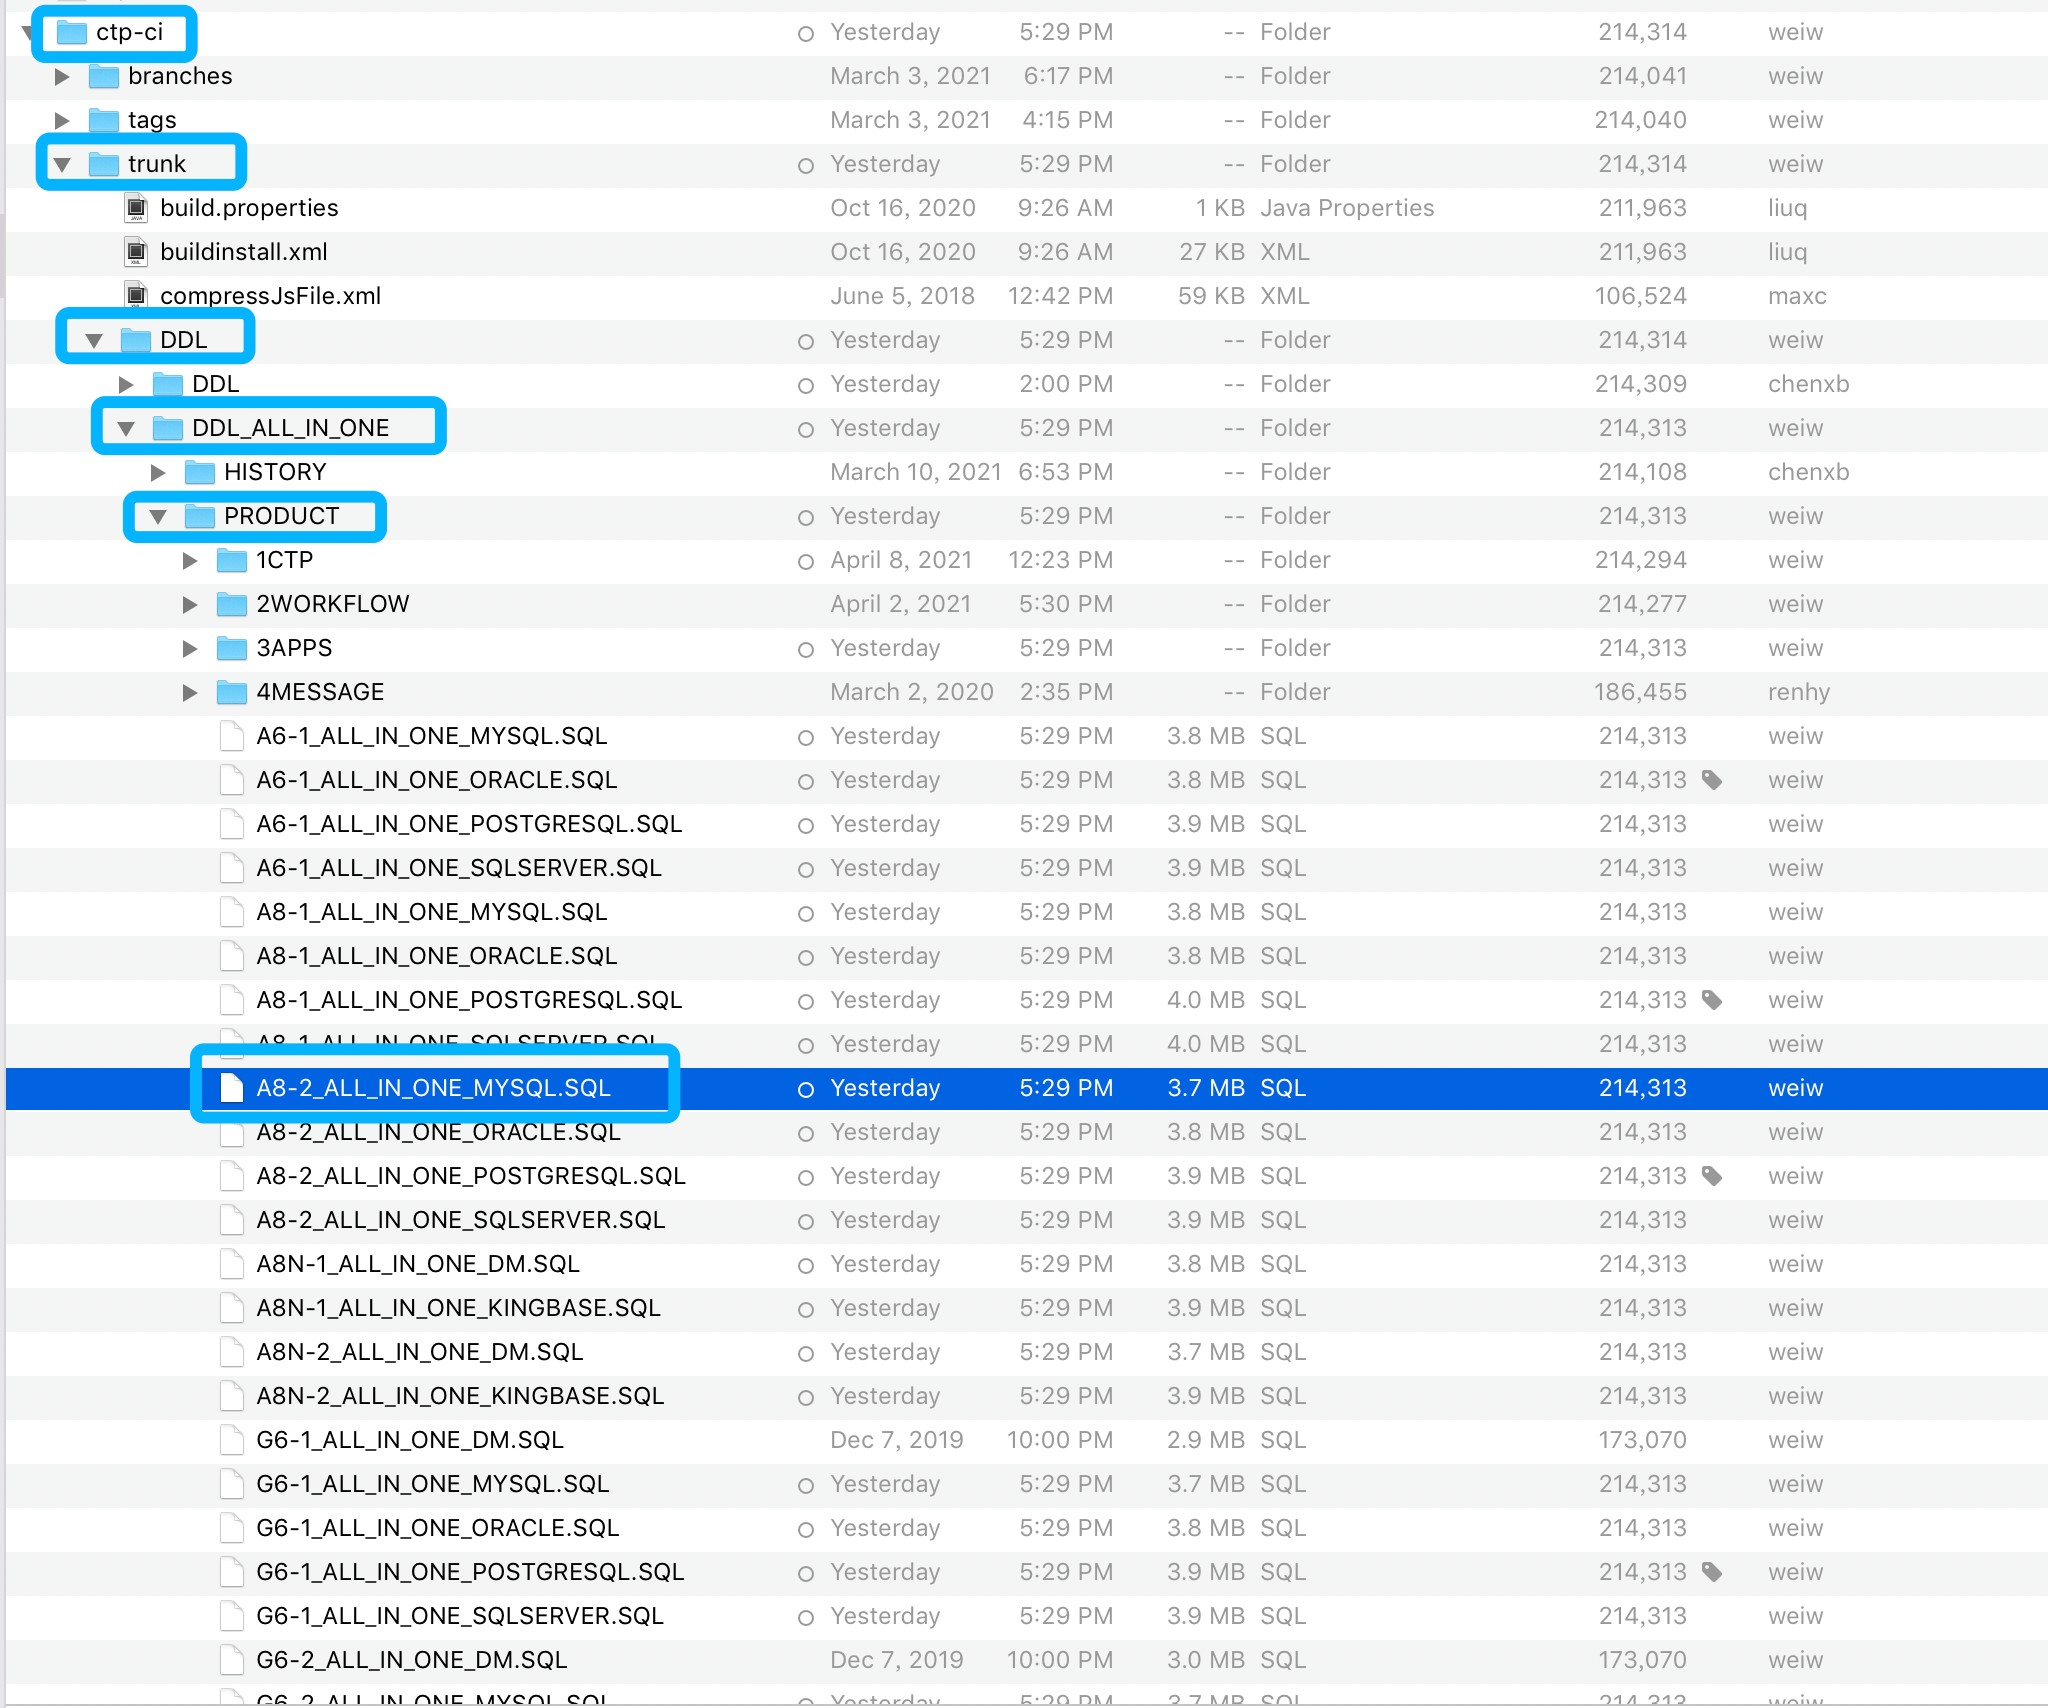Click status circle on trunk row

(806, 165)
